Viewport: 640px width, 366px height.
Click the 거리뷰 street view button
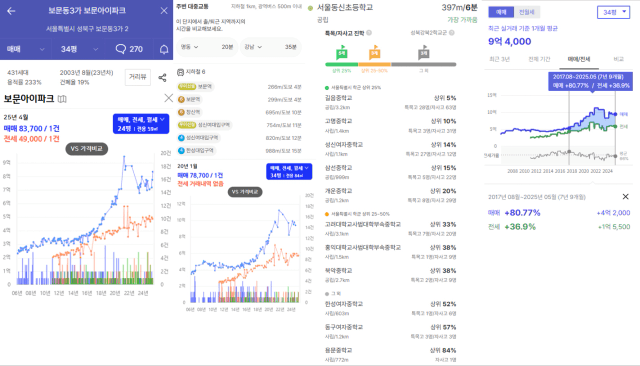[138, 77]
